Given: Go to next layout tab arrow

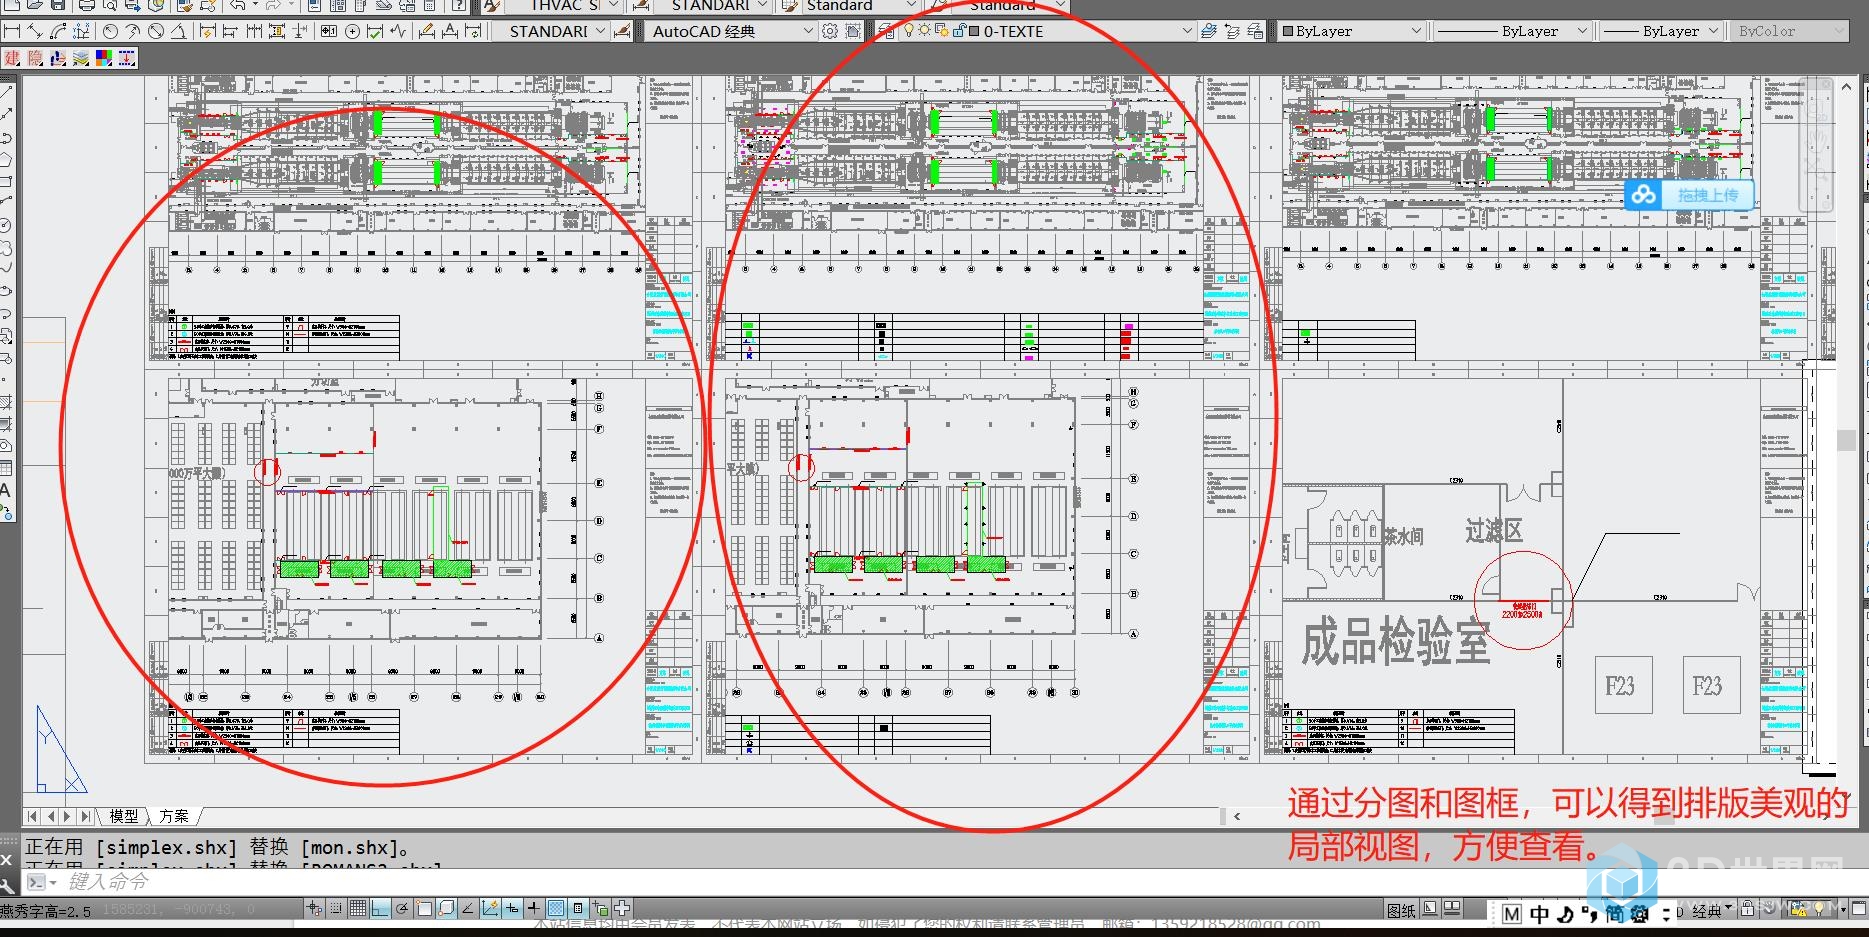Looking at the screenshot, I should pyautogui.click(x=67, y=816).
